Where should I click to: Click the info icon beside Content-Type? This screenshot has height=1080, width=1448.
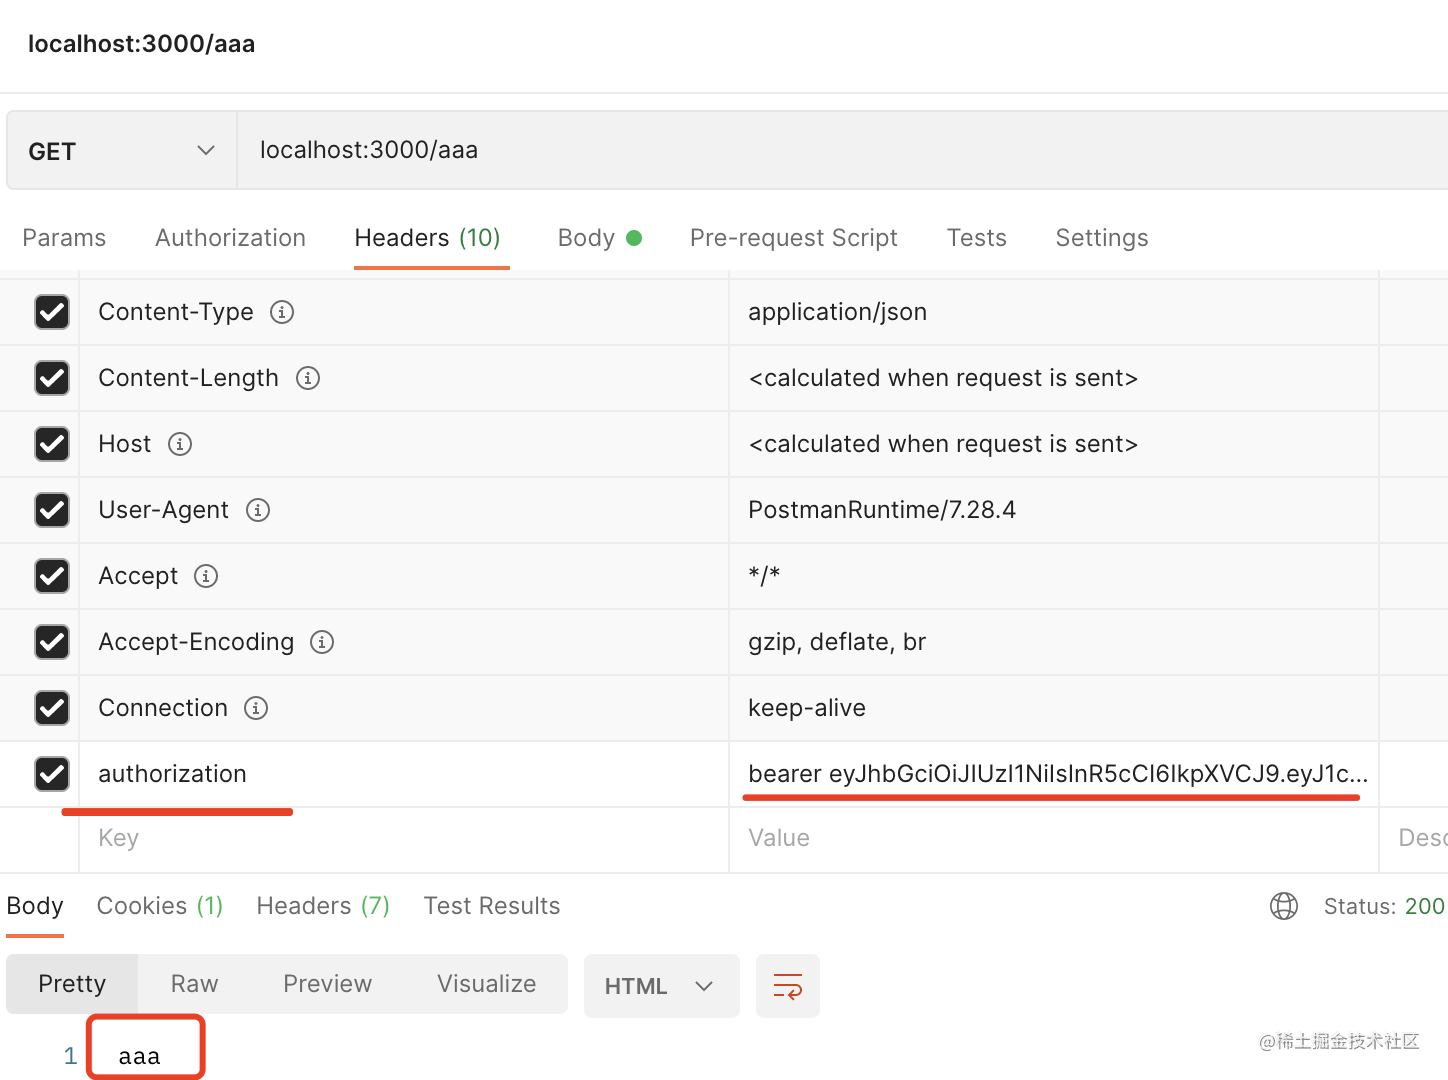coord(282,312)
